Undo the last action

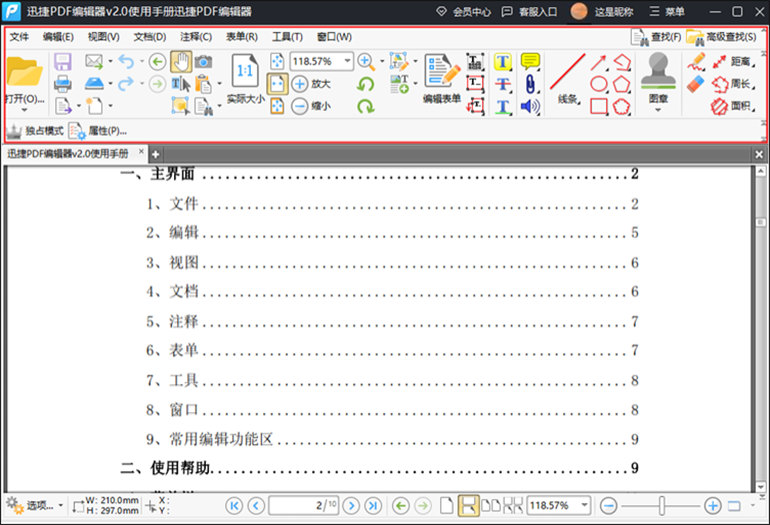[x=126, y=62]
